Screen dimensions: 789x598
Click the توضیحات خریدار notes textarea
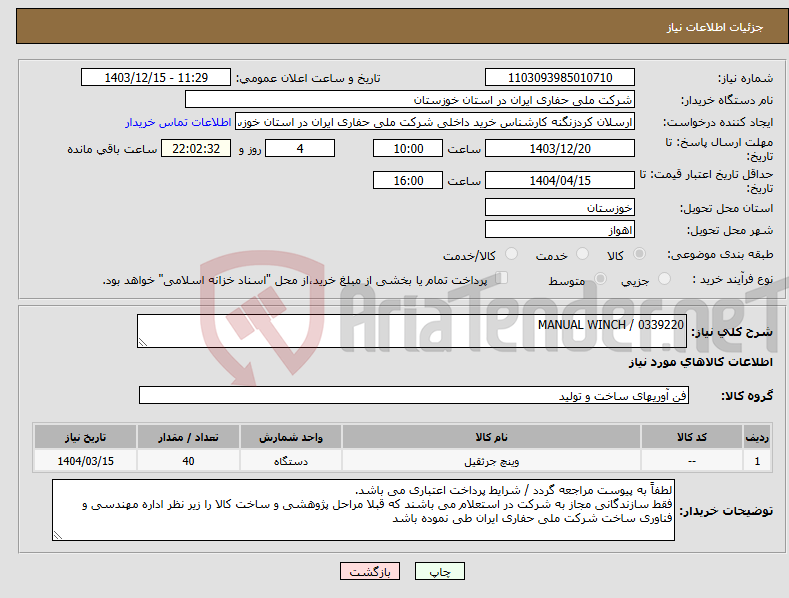pos(363,510)
